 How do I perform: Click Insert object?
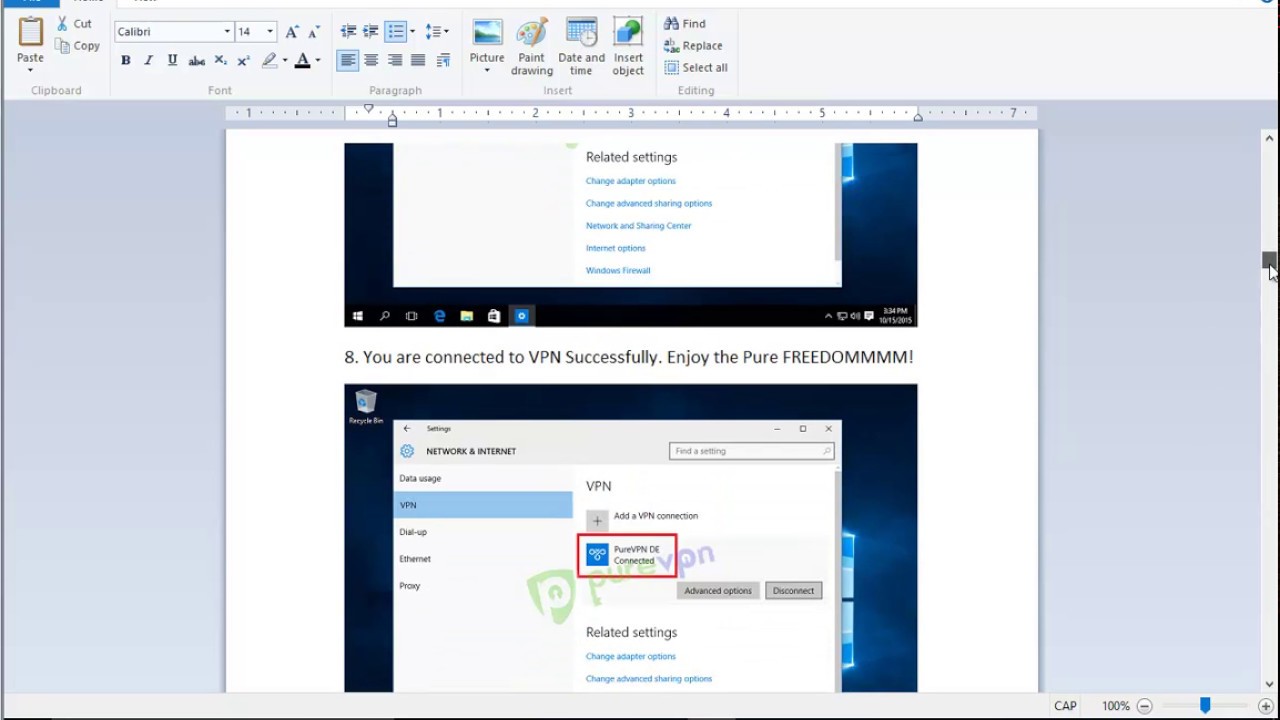(x=628, y=46)
